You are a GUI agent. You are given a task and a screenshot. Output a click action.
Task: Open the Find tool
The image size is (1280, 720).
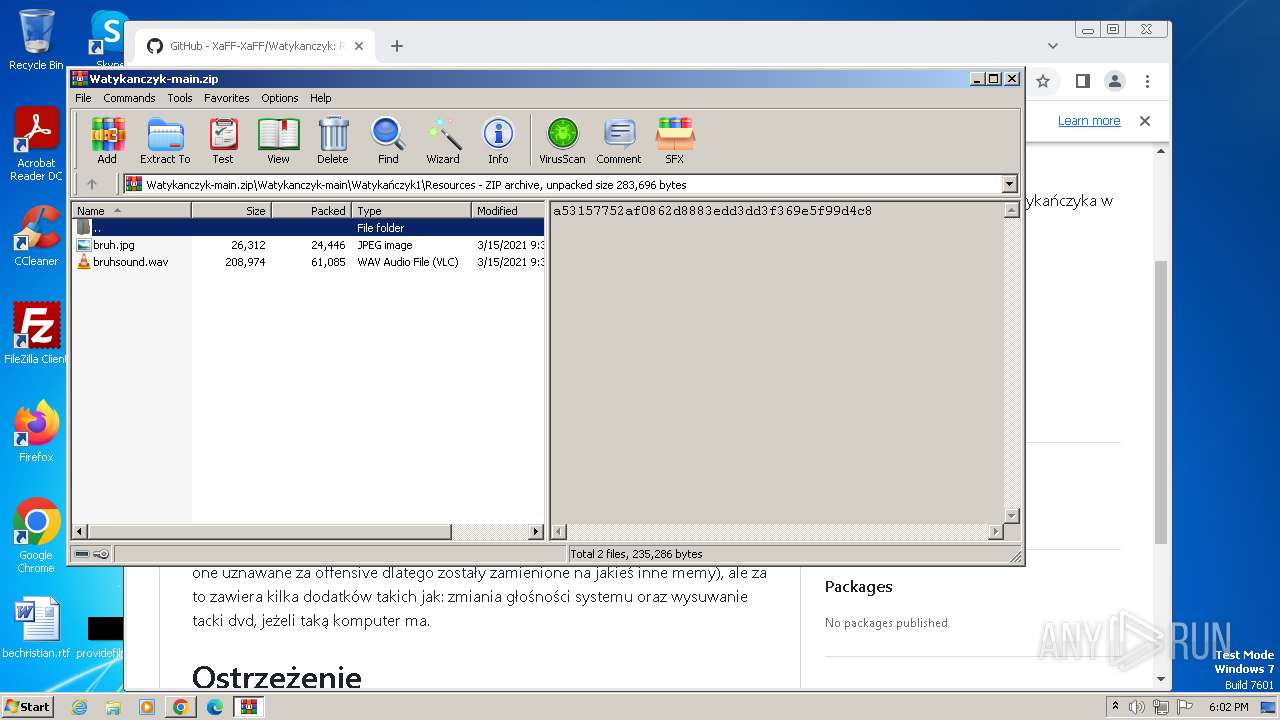pyautogui.click(x=388, y=140)
